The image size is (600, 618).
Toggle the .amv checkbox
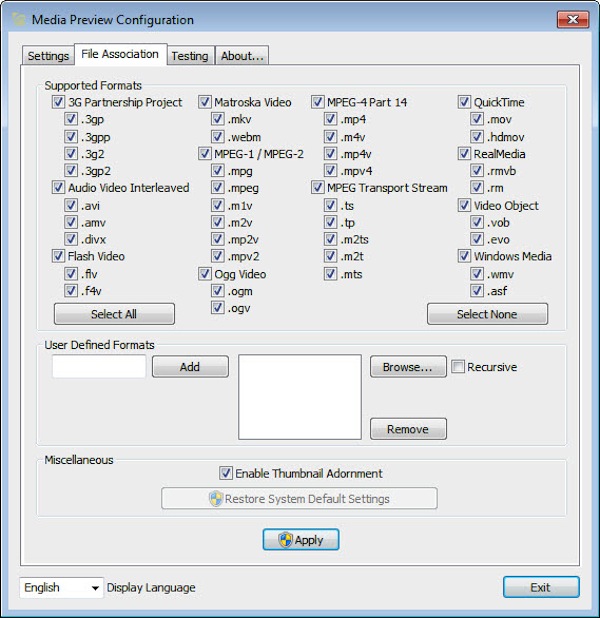pos(71,222)
